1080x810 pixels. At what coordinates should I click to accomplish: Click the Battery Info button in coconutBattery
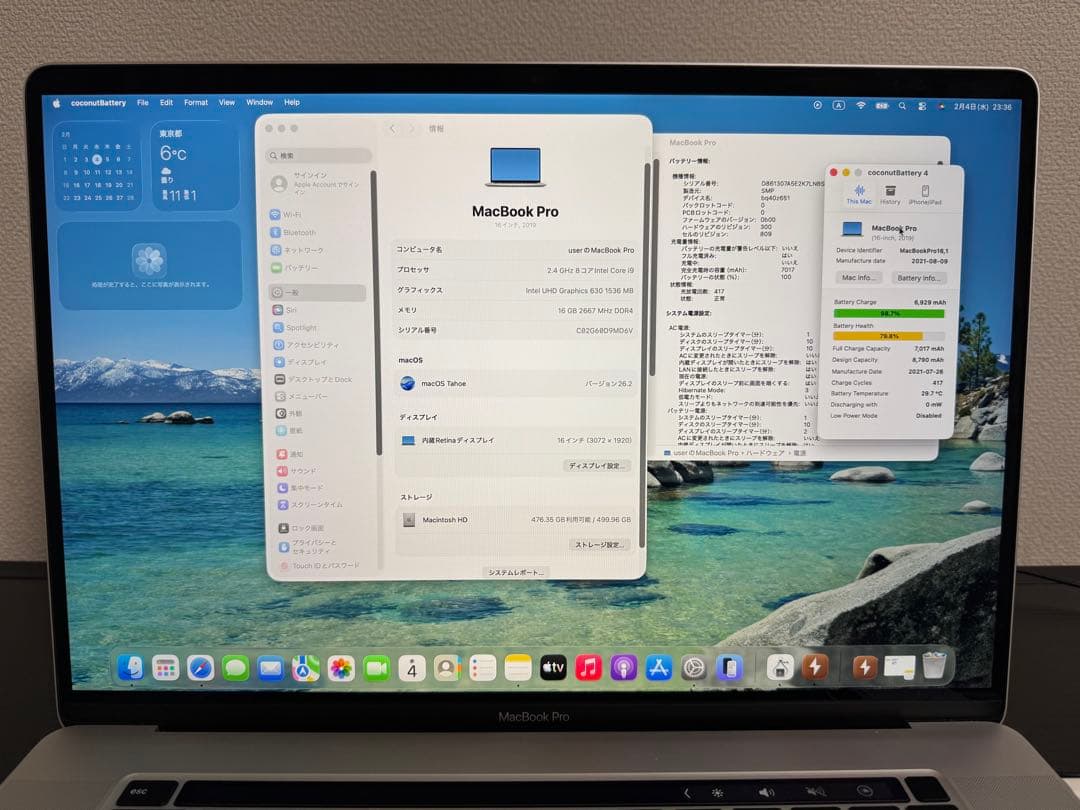click(x=919, y=278)
